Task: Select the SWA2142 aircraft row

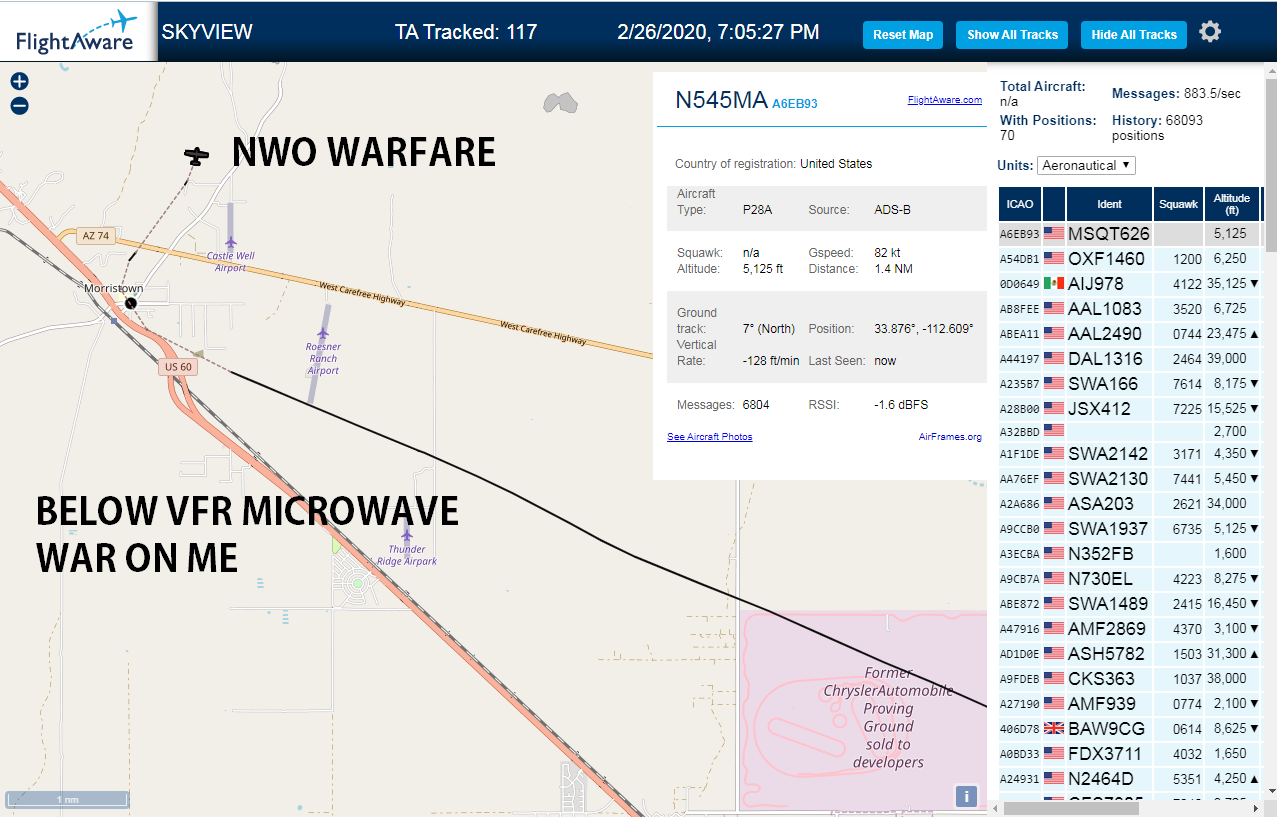Action: tap(1130, 453)
